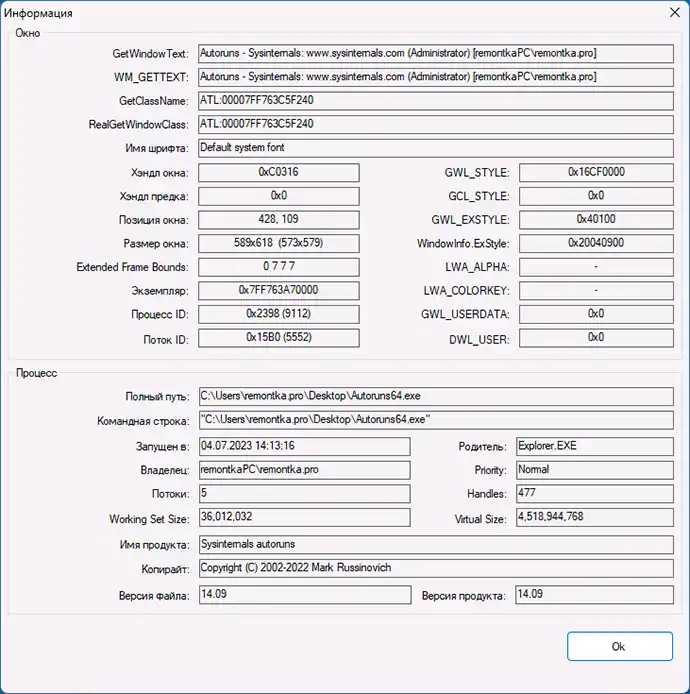
Task: Click the Запущен в date field
Action: tap(305, 446)
